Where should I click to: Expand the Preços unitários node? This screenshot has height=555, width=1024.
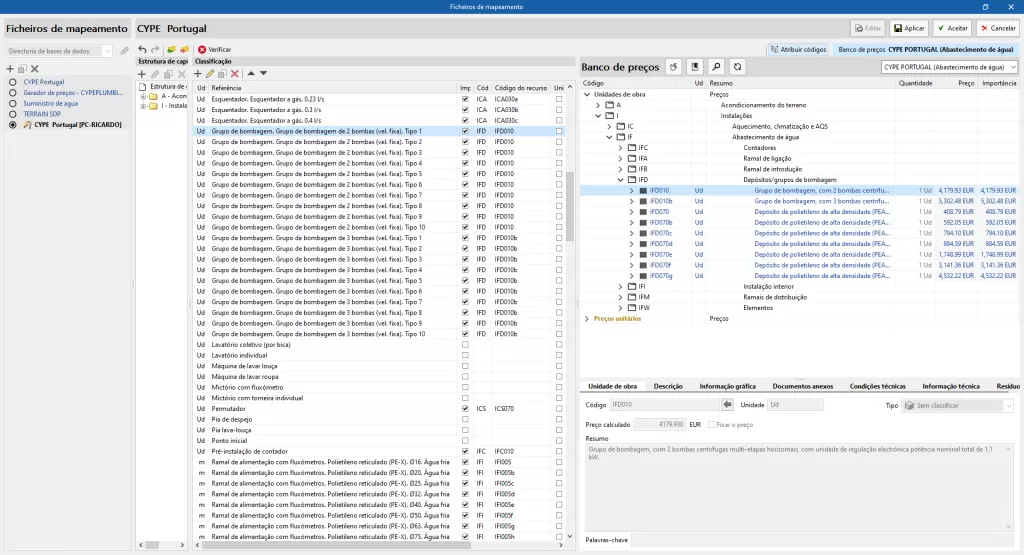pos(587,318)
